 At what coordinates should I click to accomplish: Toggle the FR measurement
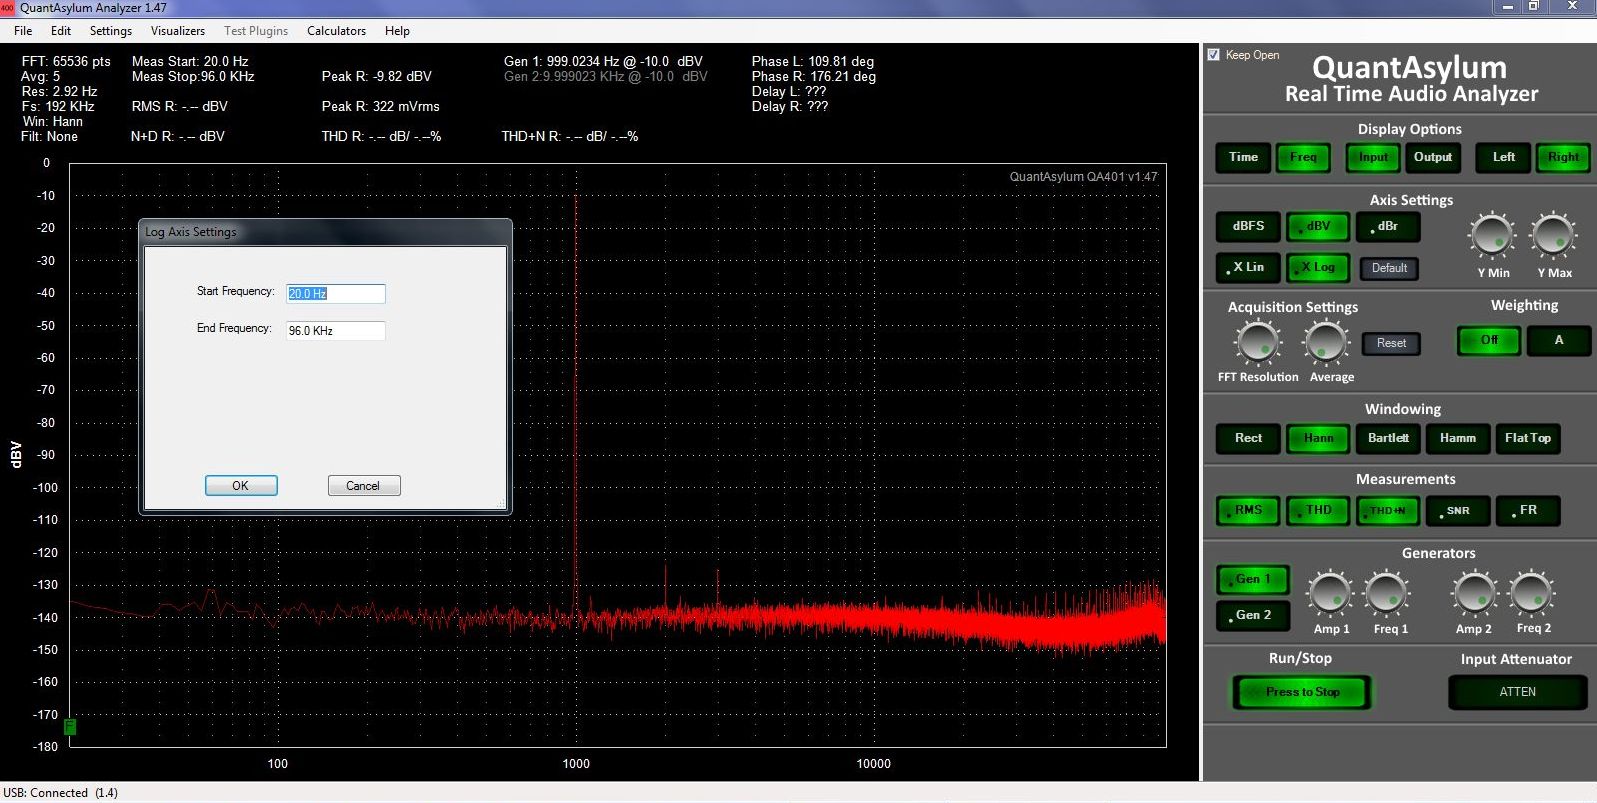pos(1528,511)
